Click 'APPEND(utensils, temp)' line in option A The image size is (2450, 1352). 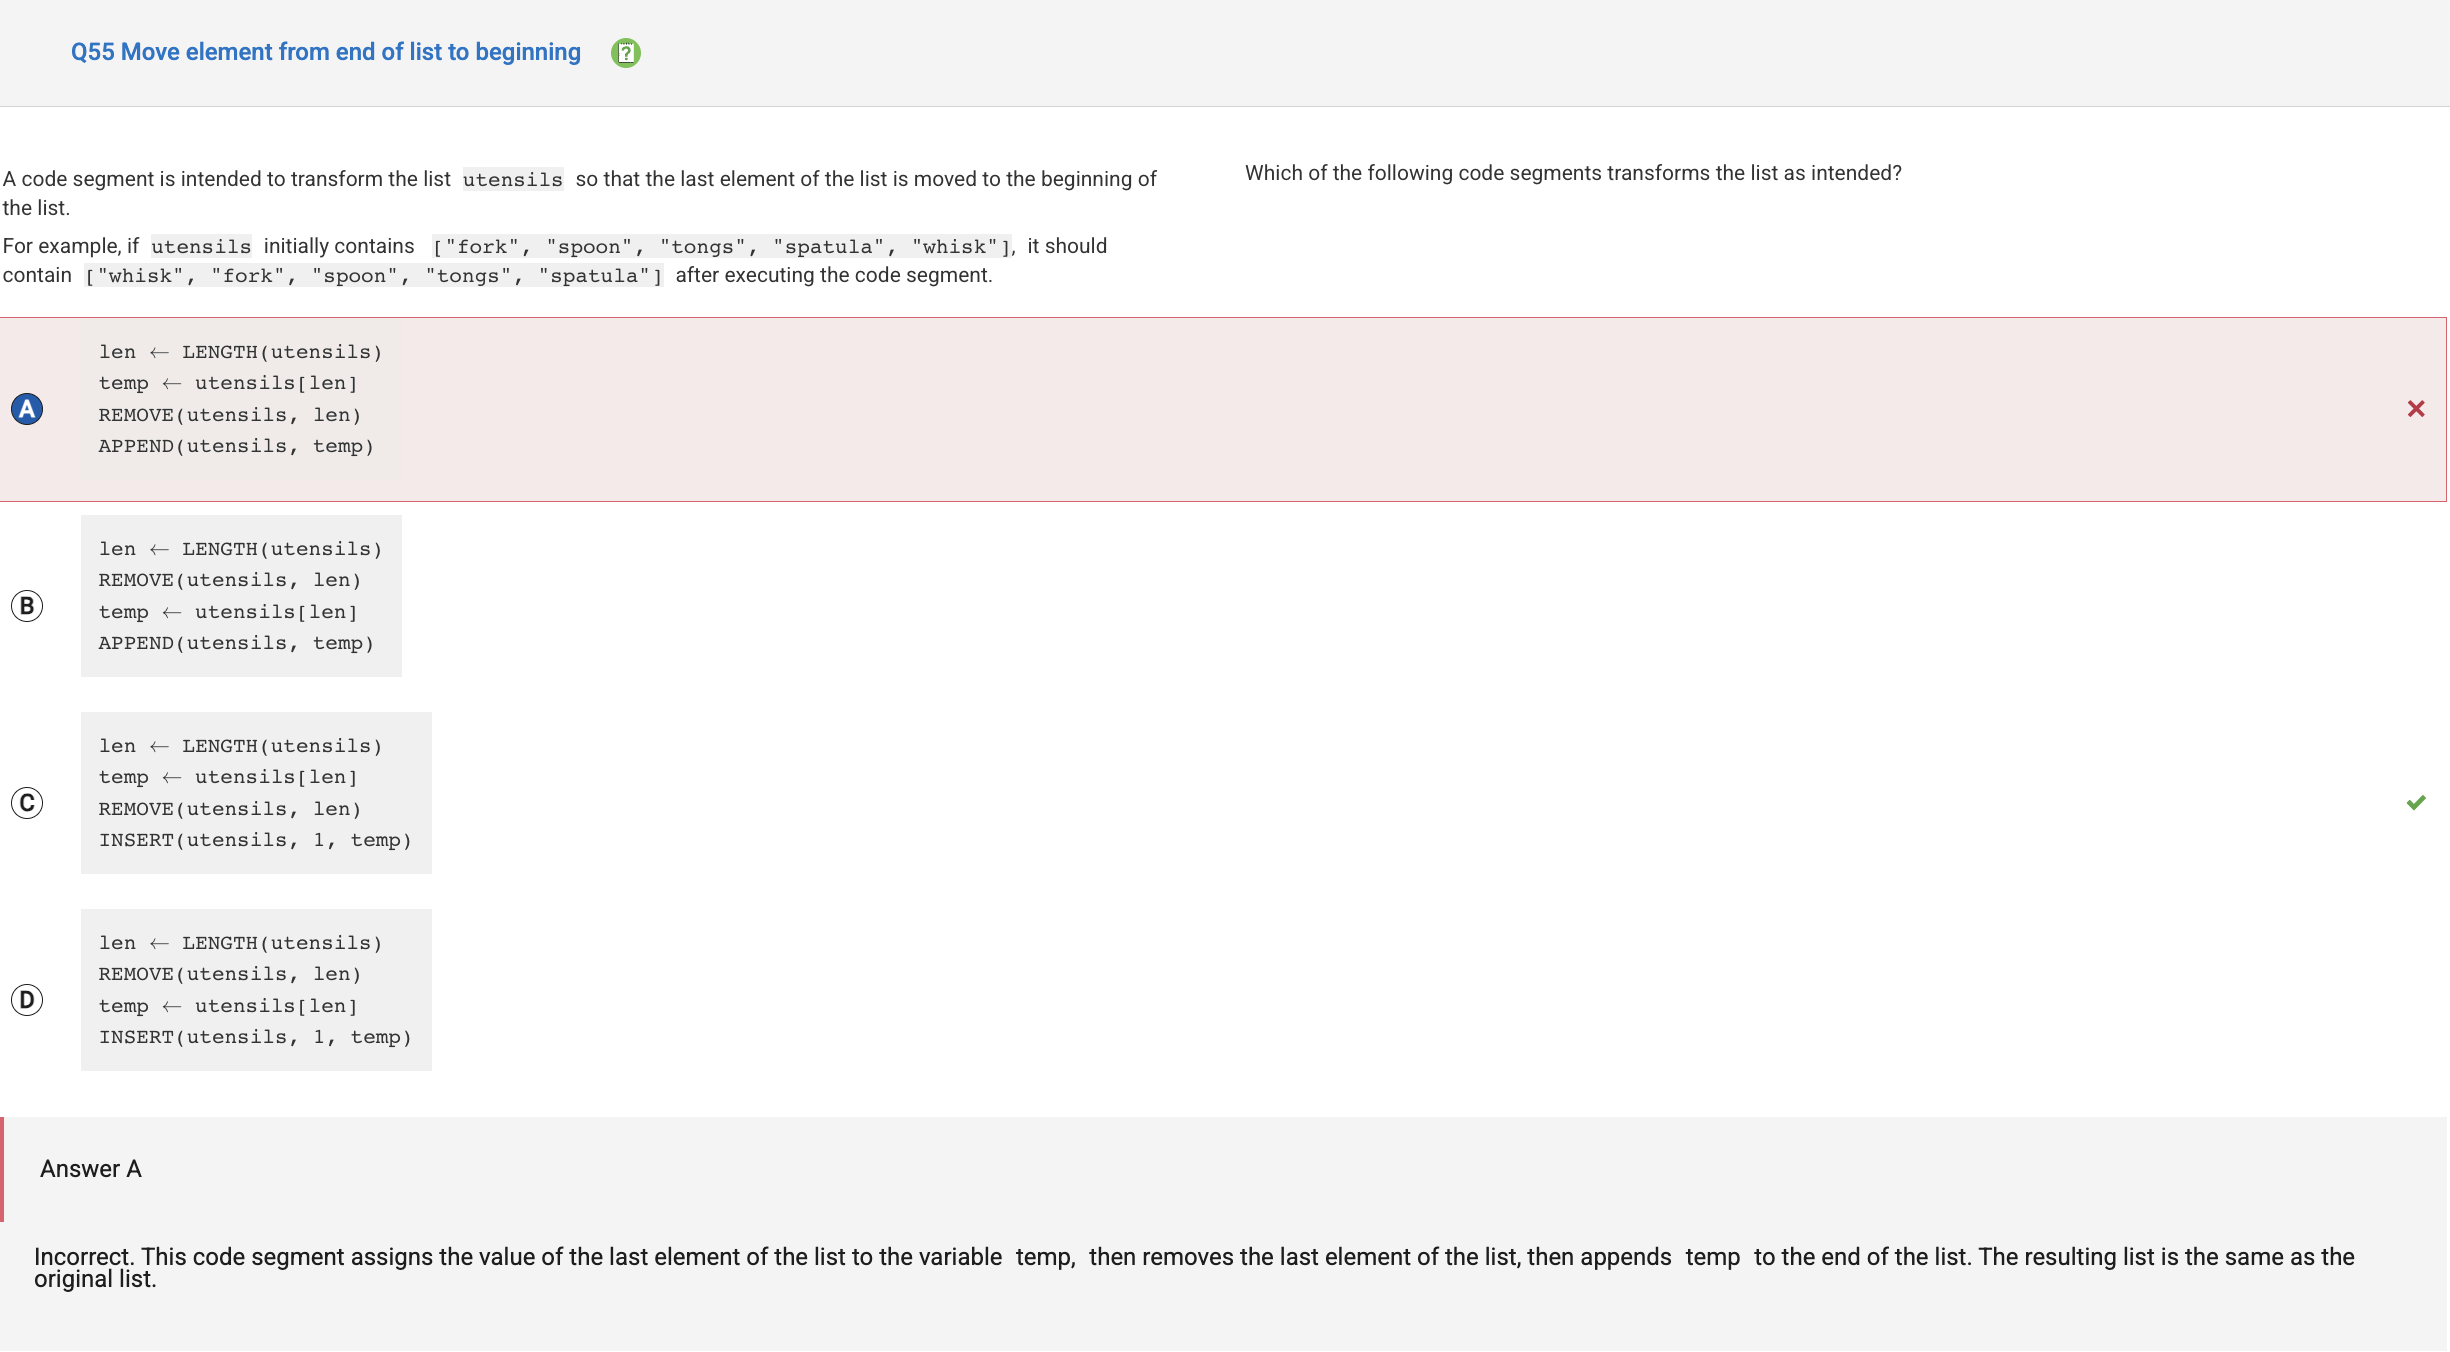[x=236, y=446]
